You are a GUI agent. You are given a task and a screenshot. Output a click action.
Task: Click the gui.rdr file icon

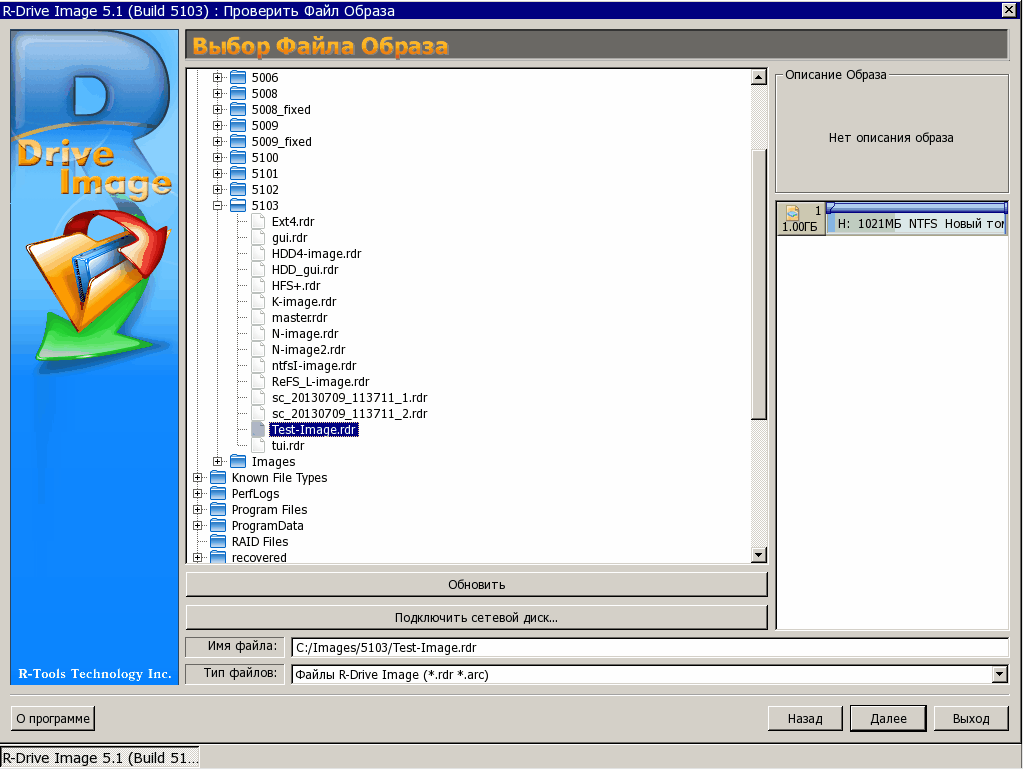(258, 238)
